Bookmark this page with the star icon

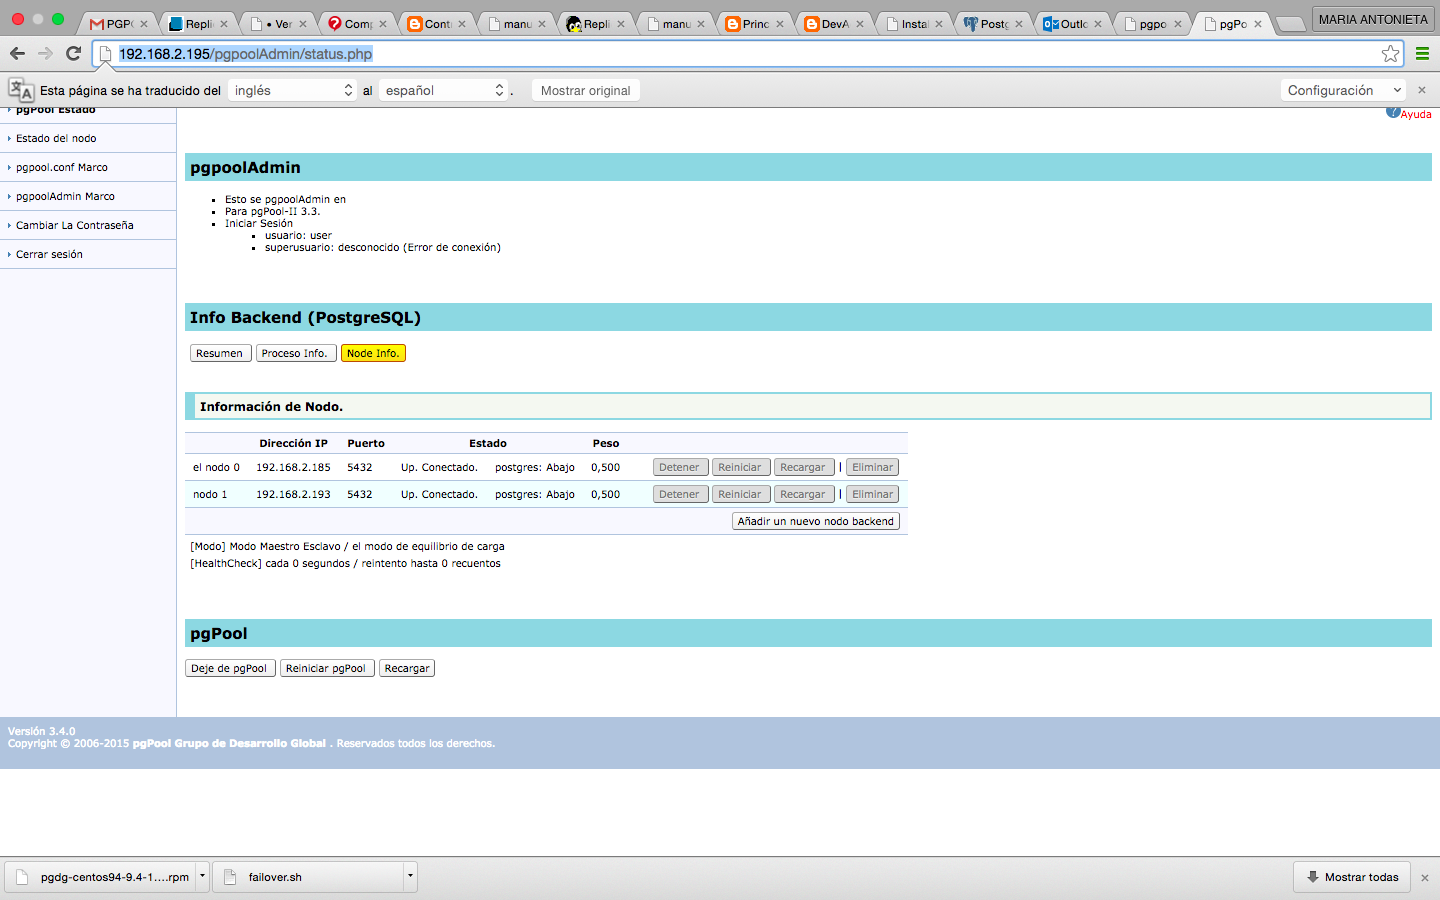[x=1390, y=54]
